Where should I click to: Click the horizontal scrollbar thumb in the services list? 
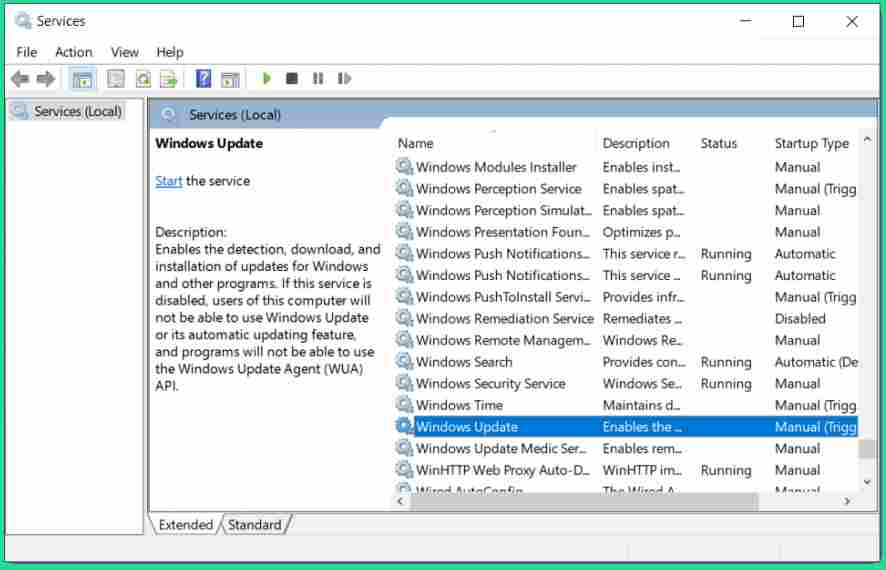click(583, 501)
